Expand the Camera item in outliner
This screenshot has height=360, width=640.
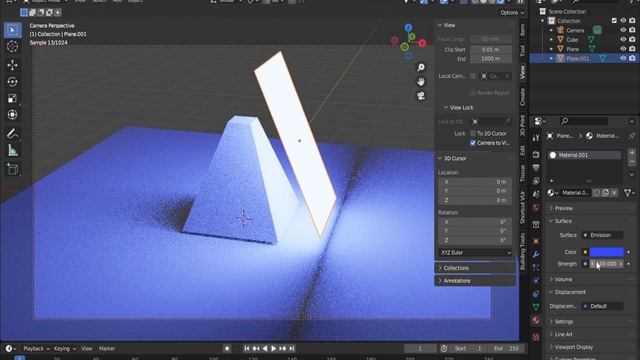tap(551, 30)
